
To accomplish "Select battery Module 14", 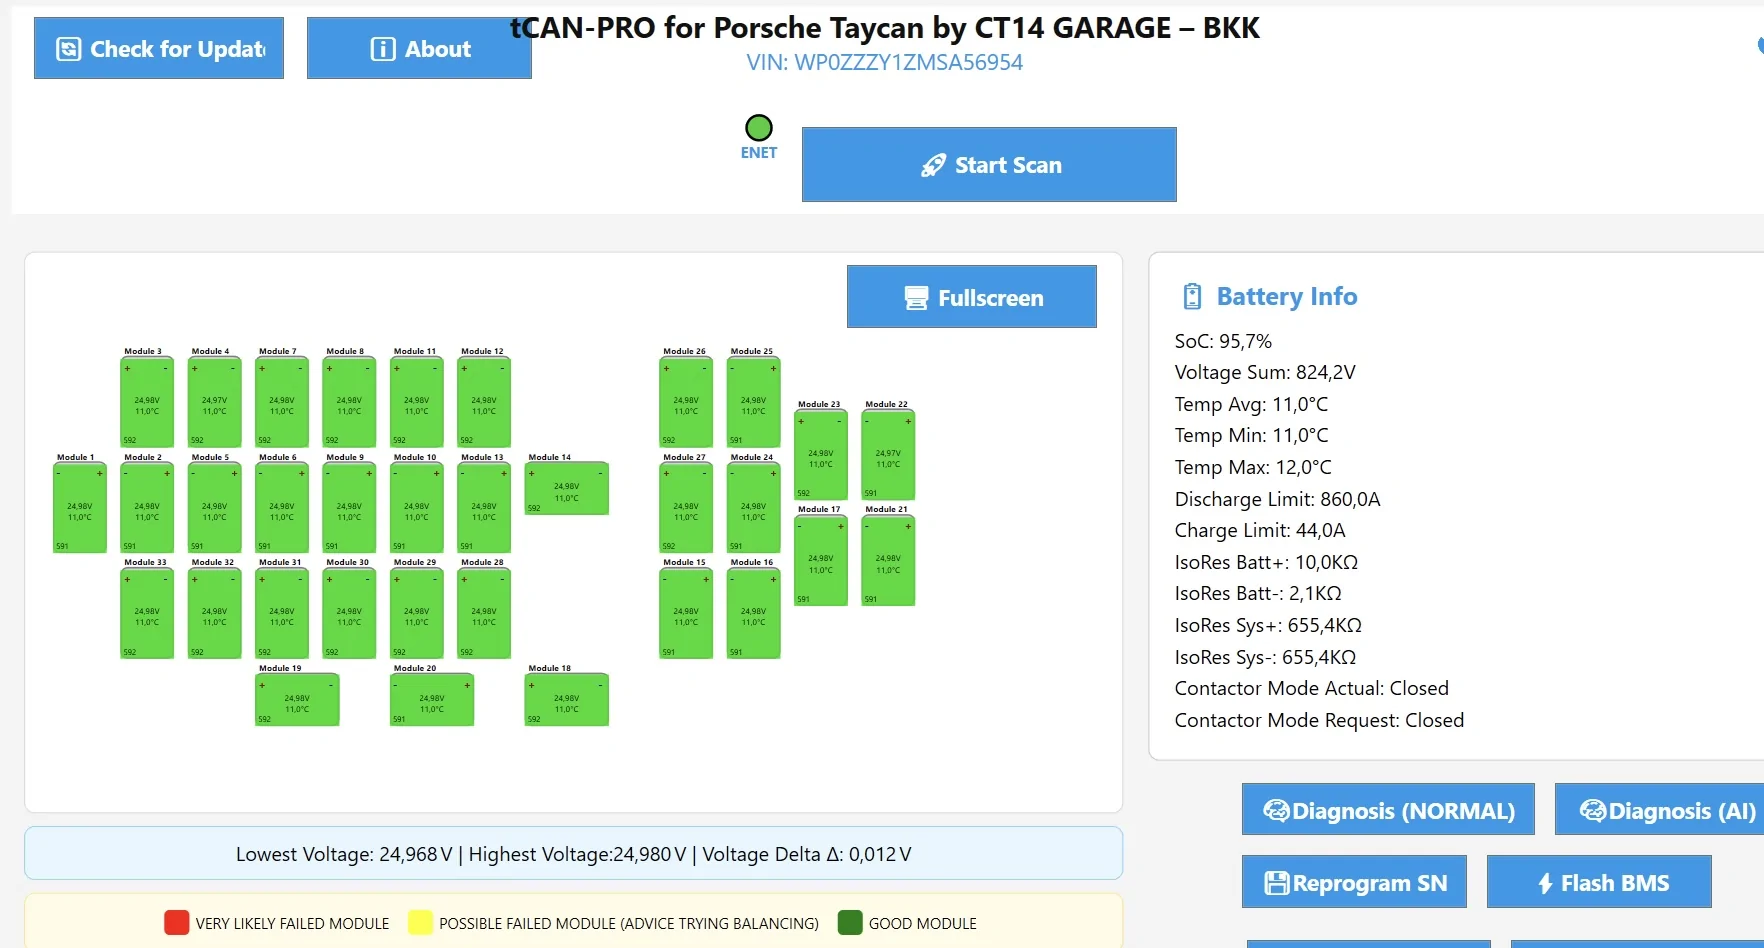I will [x=567, y=488].
